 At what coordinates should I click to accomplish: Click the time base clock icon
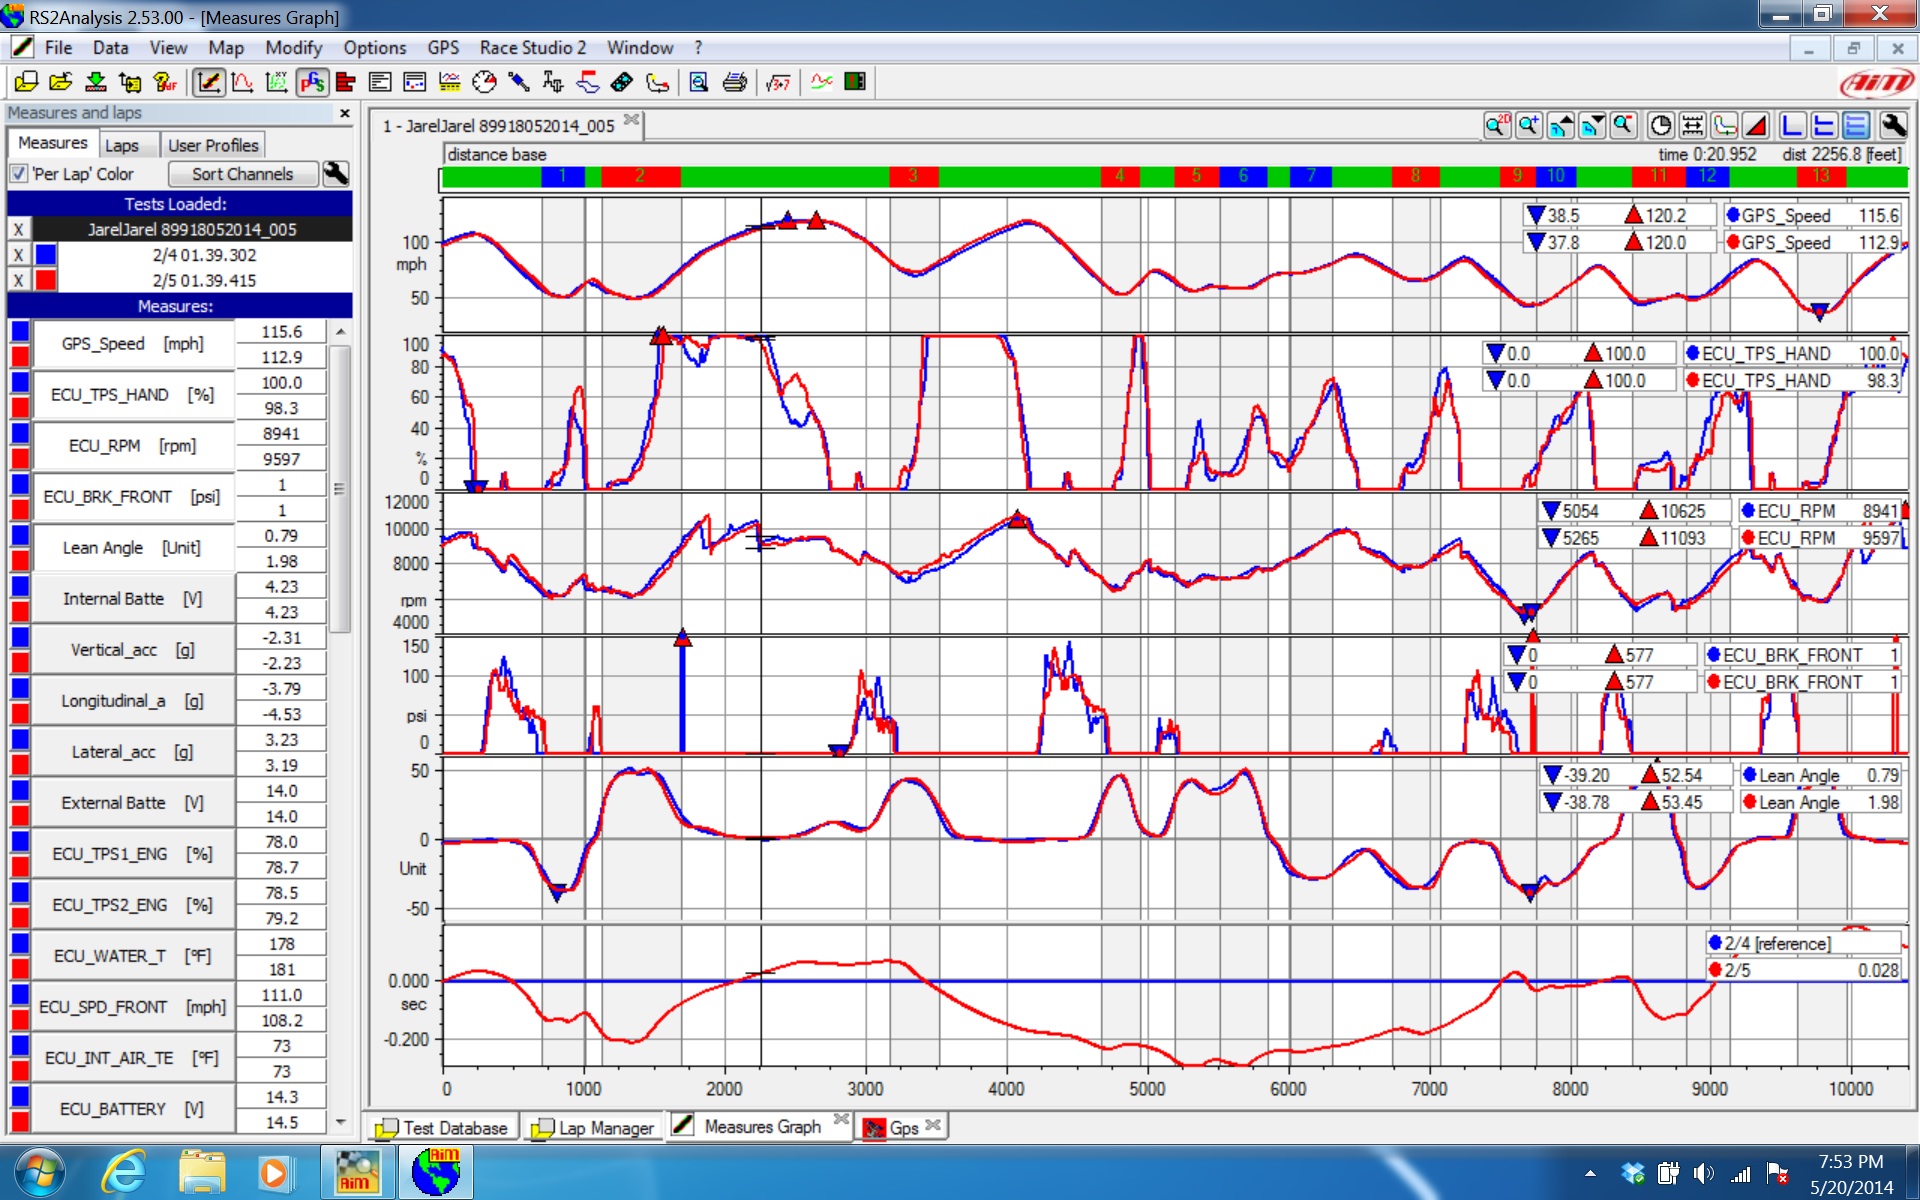(x=1661, y=126)
